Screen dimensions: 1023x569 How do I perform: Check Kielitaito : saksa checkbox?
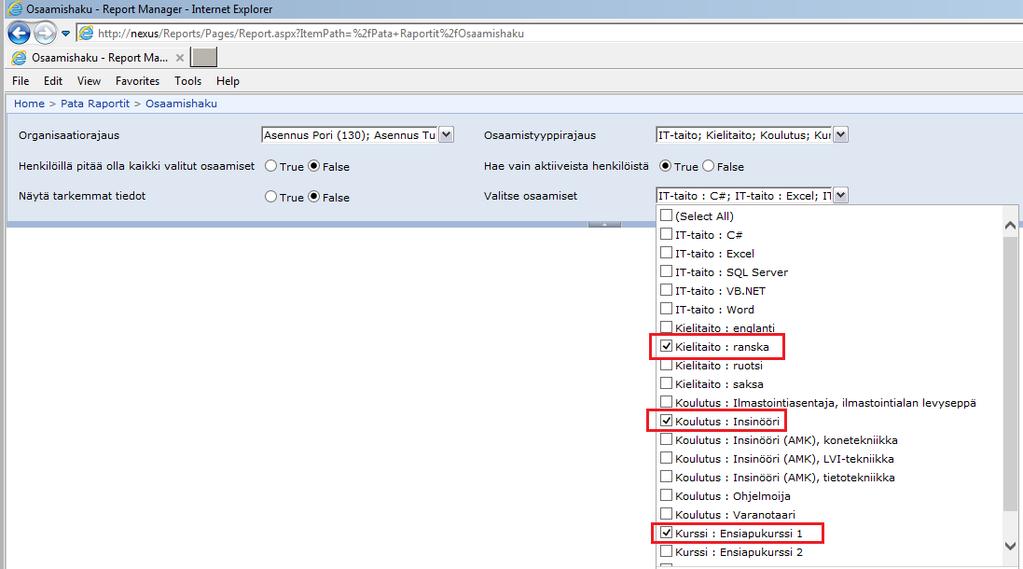(666, 383)
